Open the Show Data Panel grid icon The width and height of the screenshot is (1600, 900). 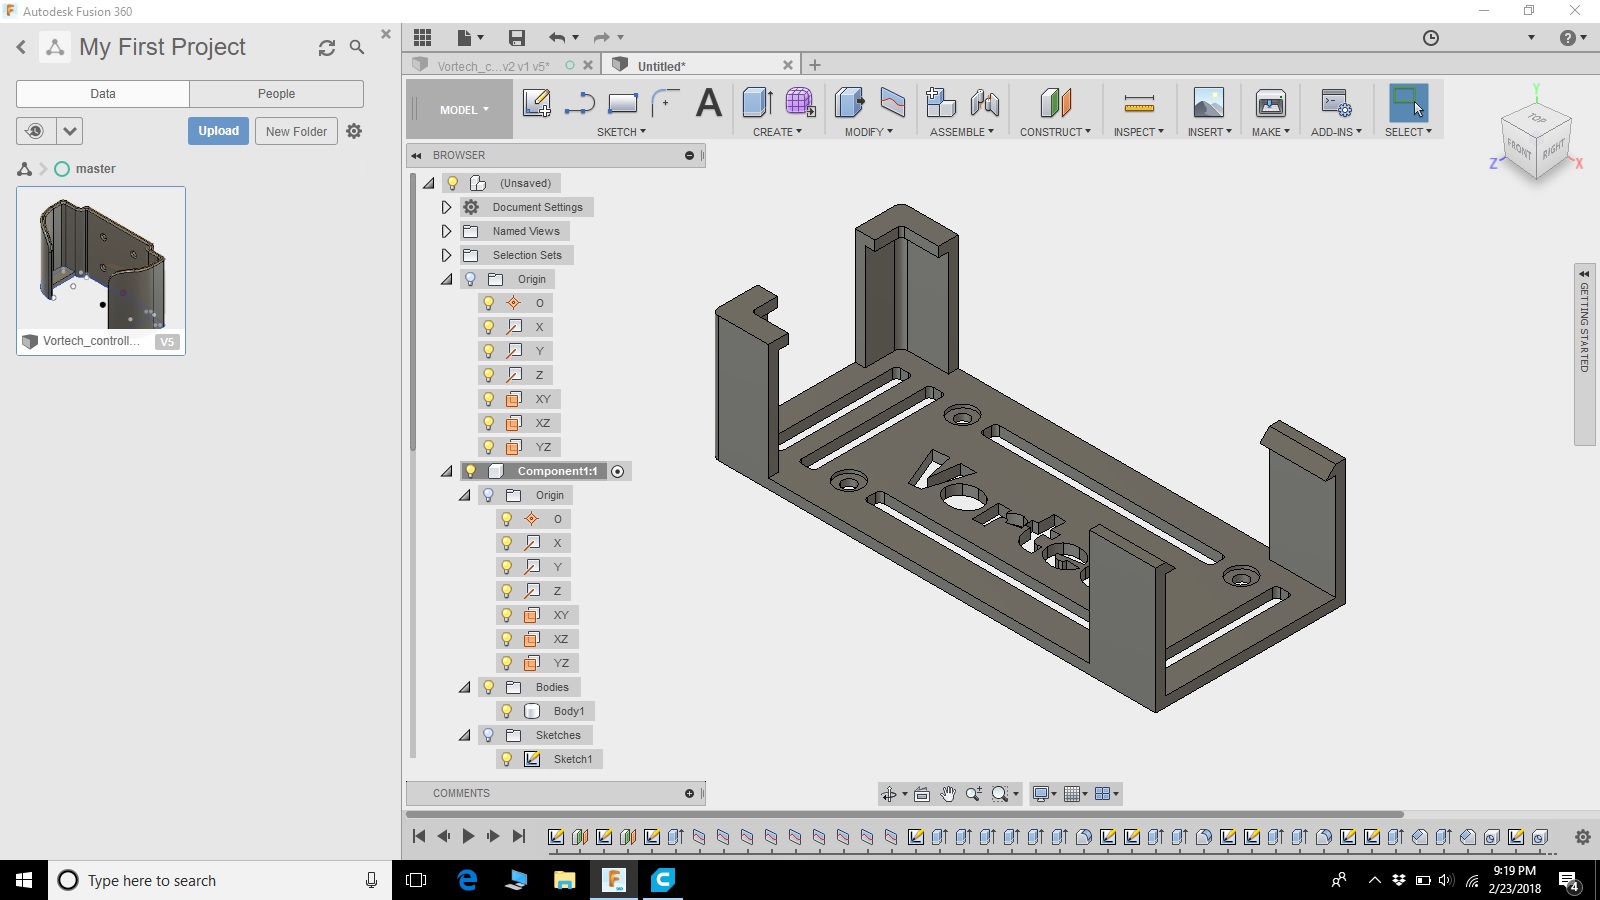click(422, 38)
